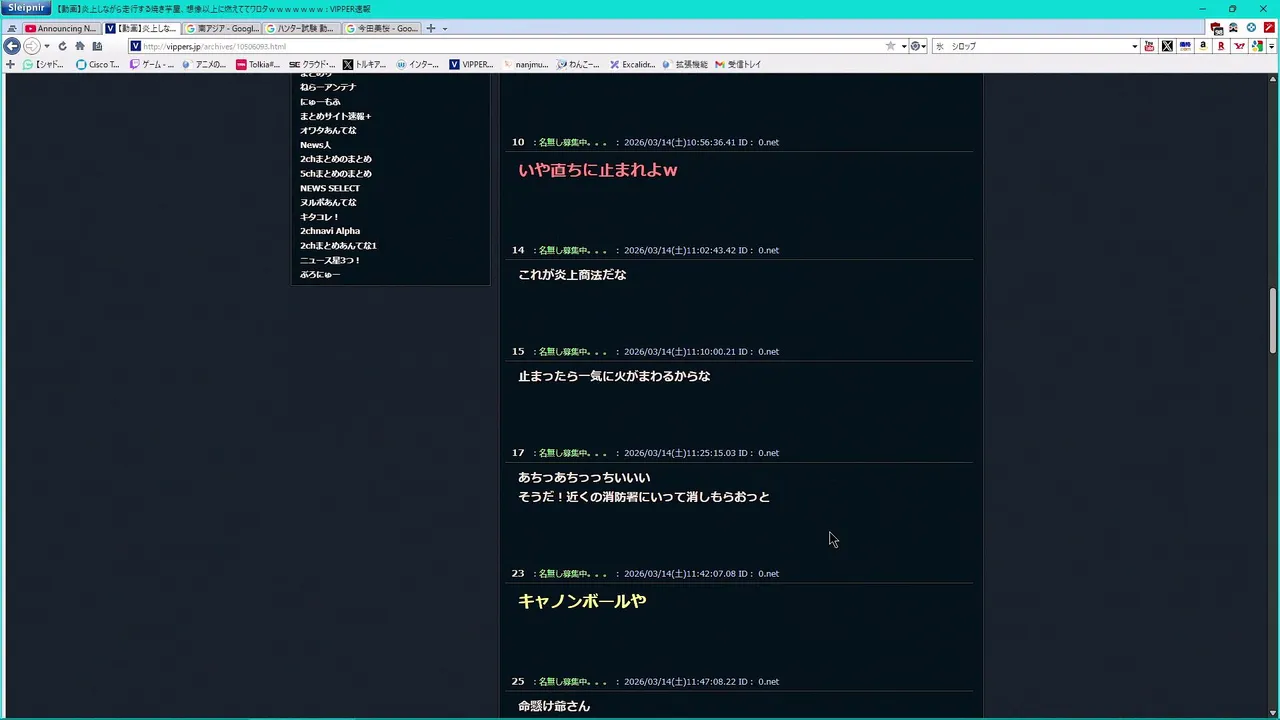This screenshot has height=720, width=1280.
Task: Open the 5chまとめのまとめ sidebar link
Action: [335, 173]
